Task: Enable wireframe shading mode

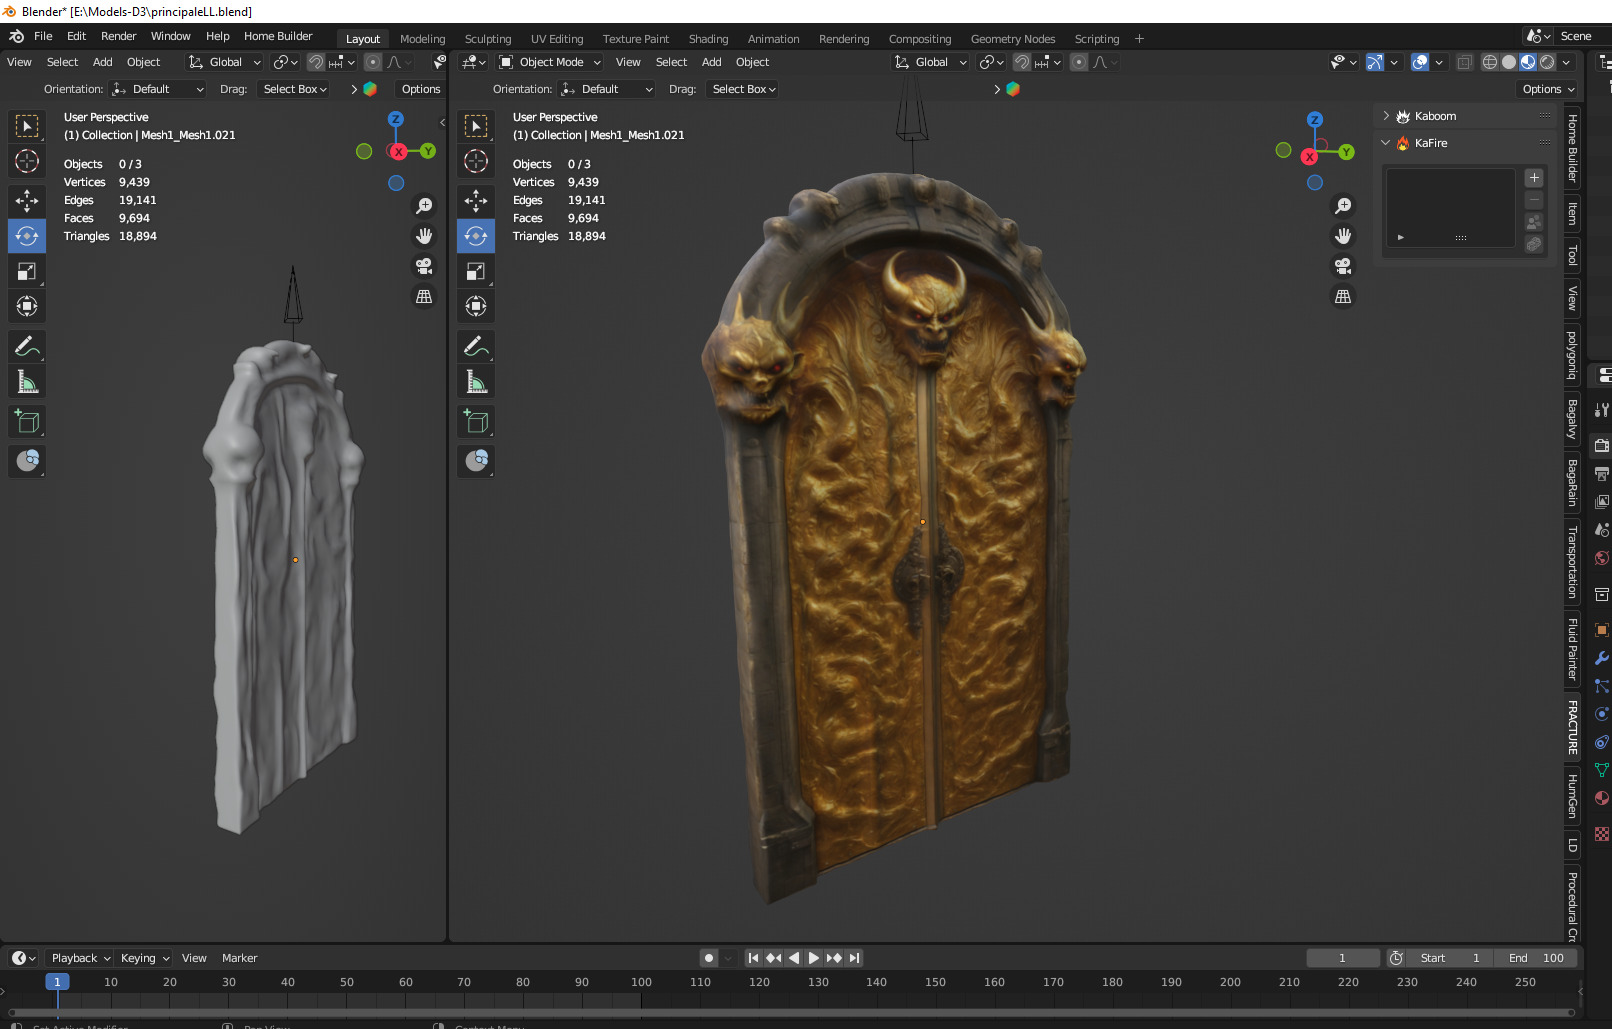Action: [x=1489, y=62]
